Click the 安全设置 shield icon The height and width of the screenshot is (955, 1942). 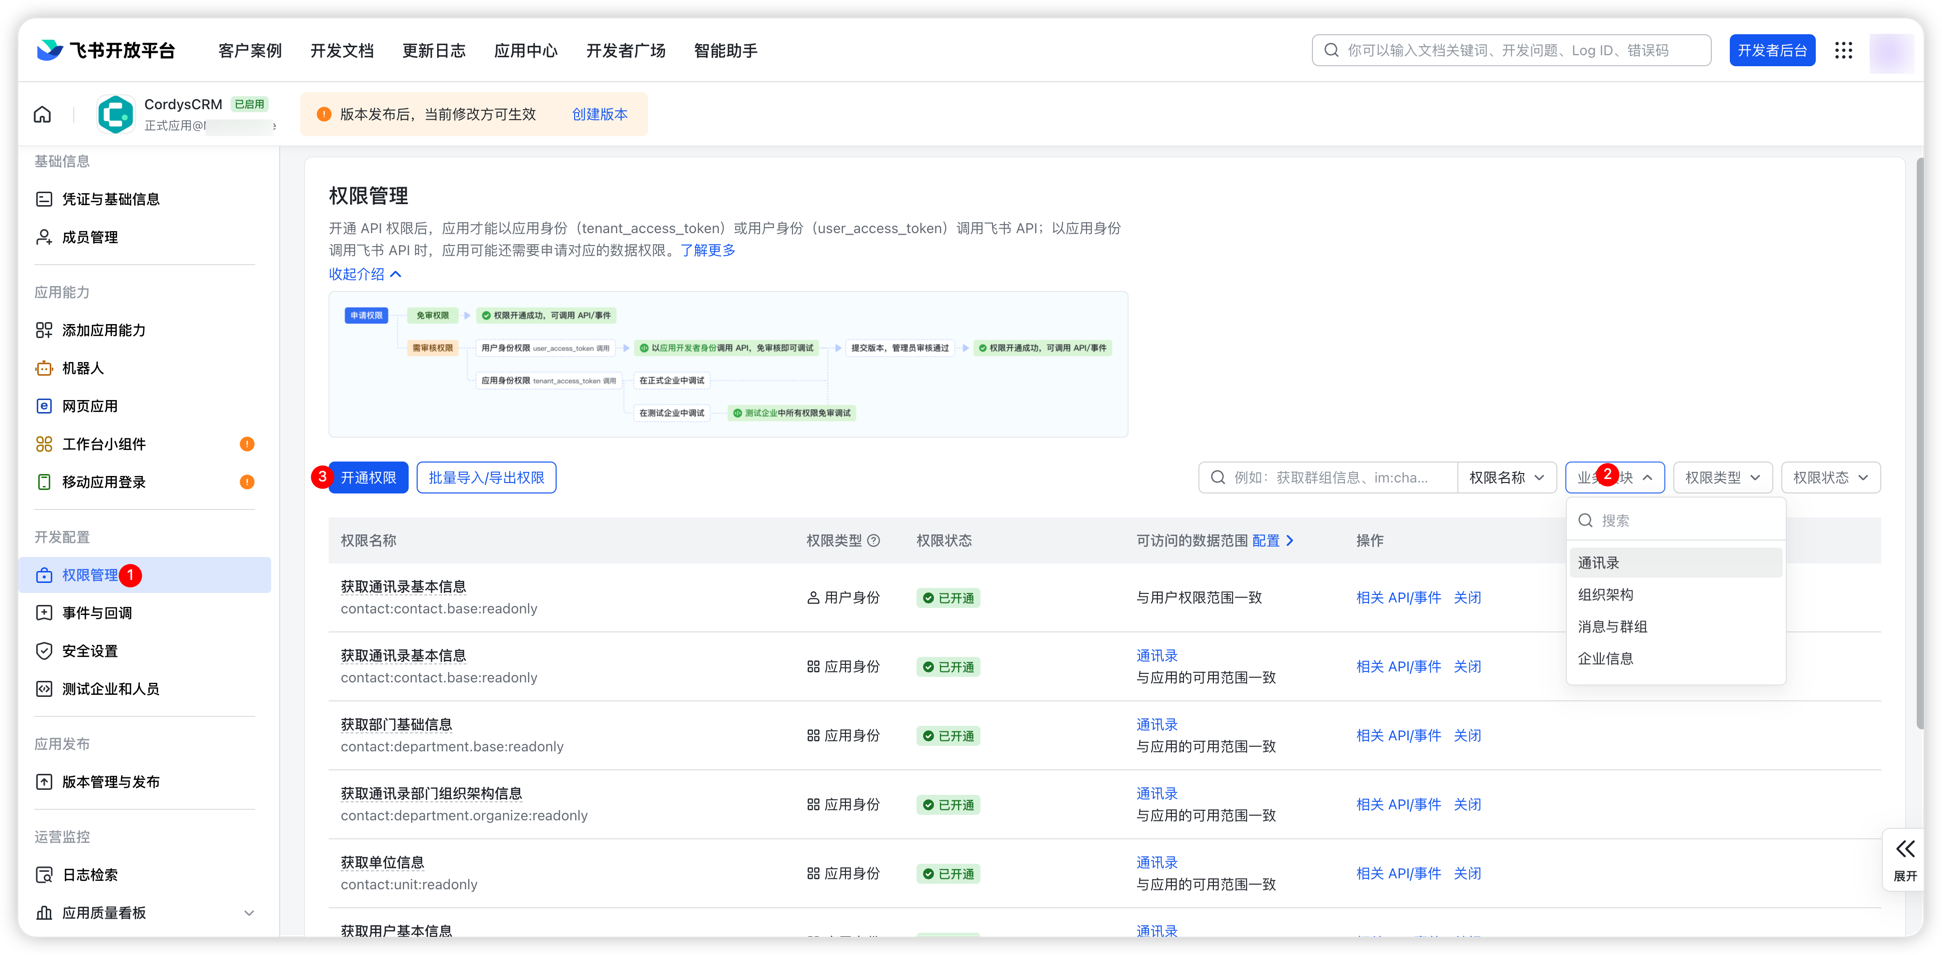[44, 651]
